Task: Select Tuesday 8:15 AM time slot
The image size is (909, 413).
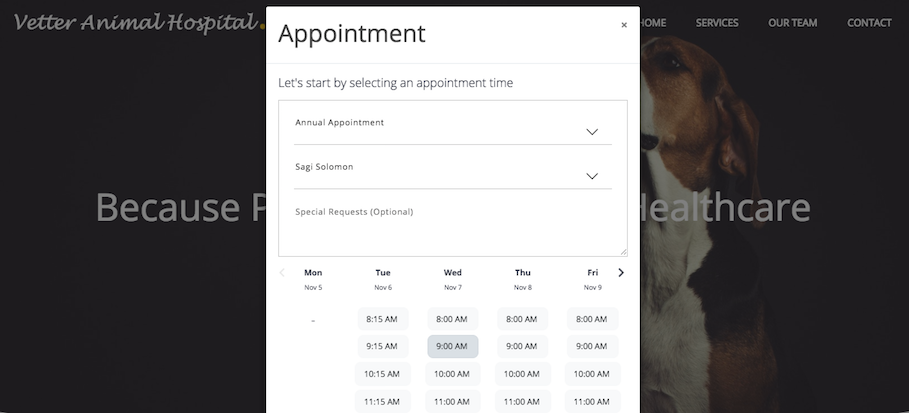Action: pyautogui.click(x=382, y=319)
